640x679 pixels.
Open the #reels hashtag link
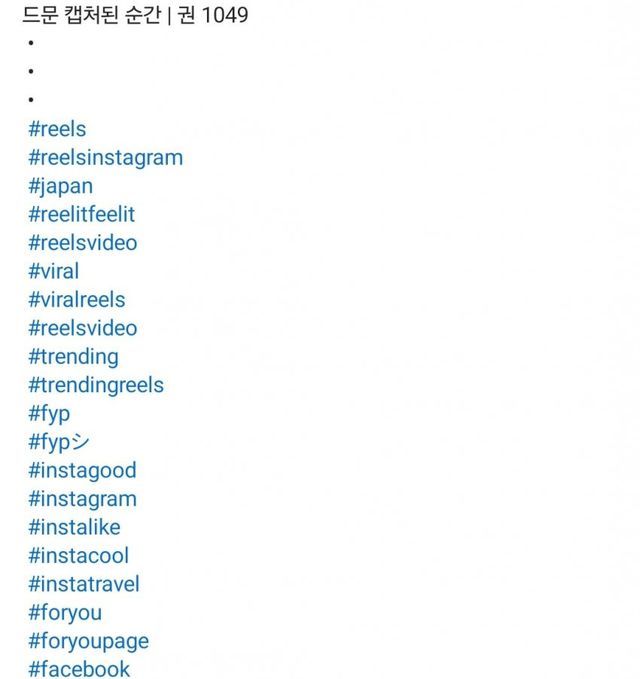click(57, 129)
